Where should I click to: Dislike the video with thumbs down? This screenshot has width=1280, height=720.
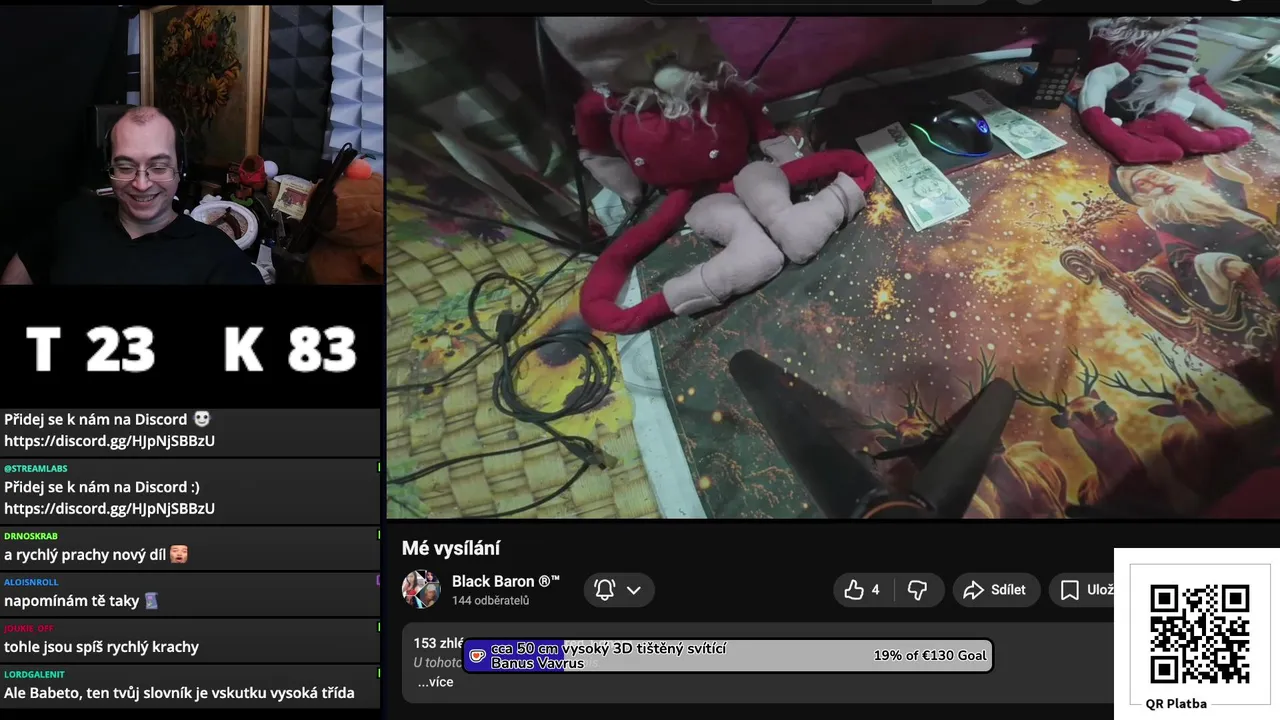click(x=917, y=590)
